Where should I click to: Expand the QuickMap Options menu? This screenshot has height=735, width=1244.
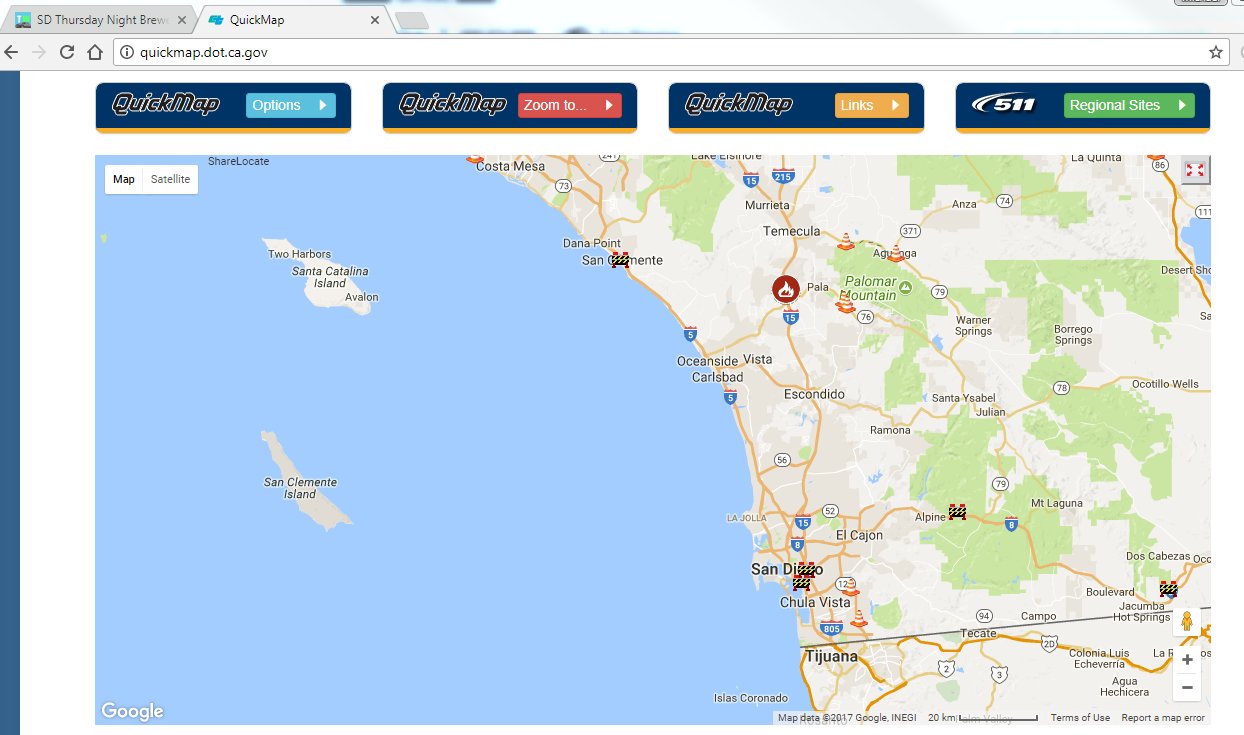(x=291, y=105)
